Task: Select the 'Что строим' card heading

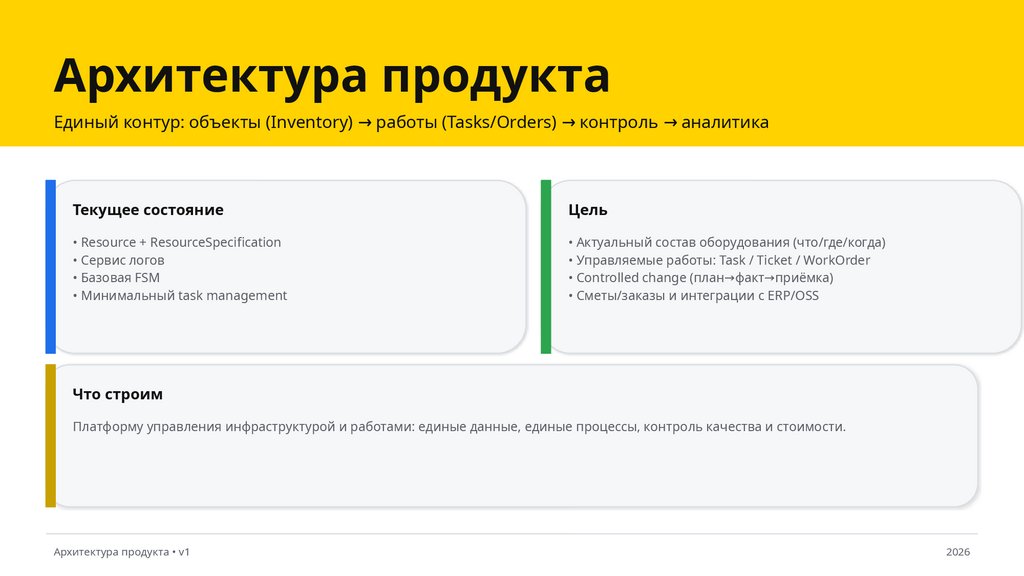Action: coord(118,394)
